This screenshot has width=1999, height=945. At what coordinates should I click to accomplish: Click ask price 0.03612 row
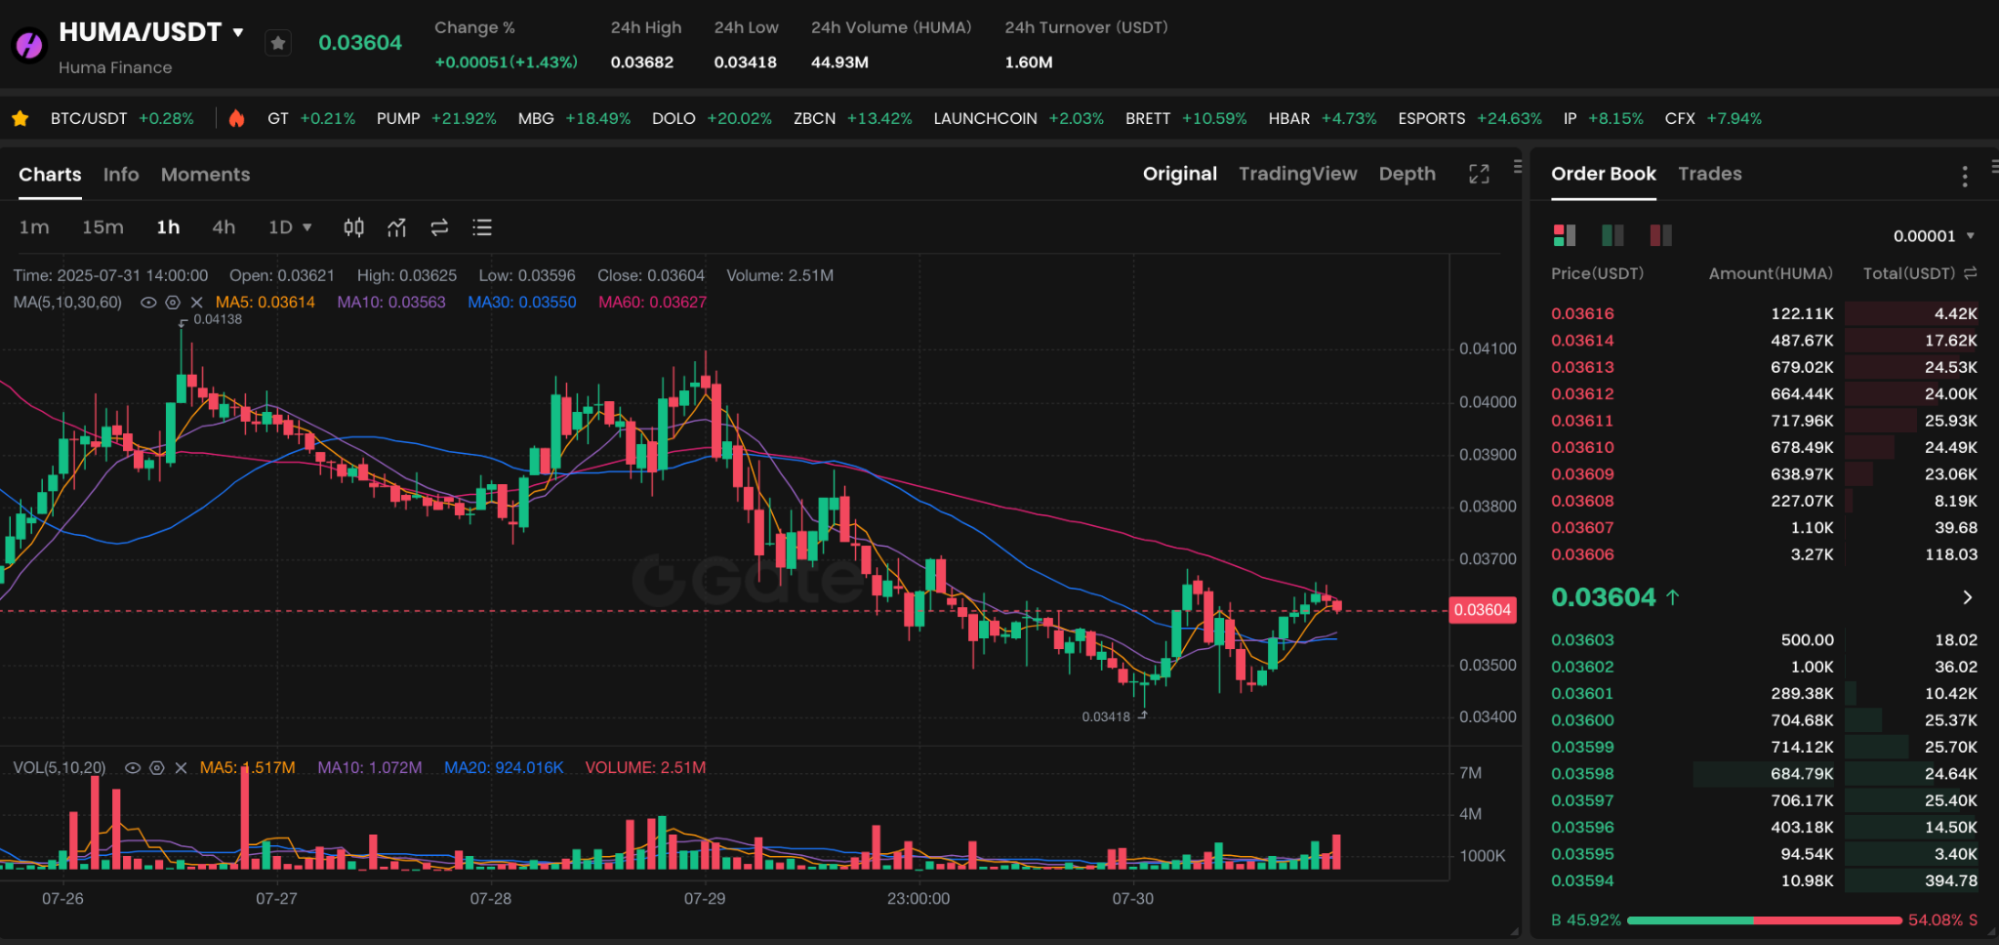1764,394
